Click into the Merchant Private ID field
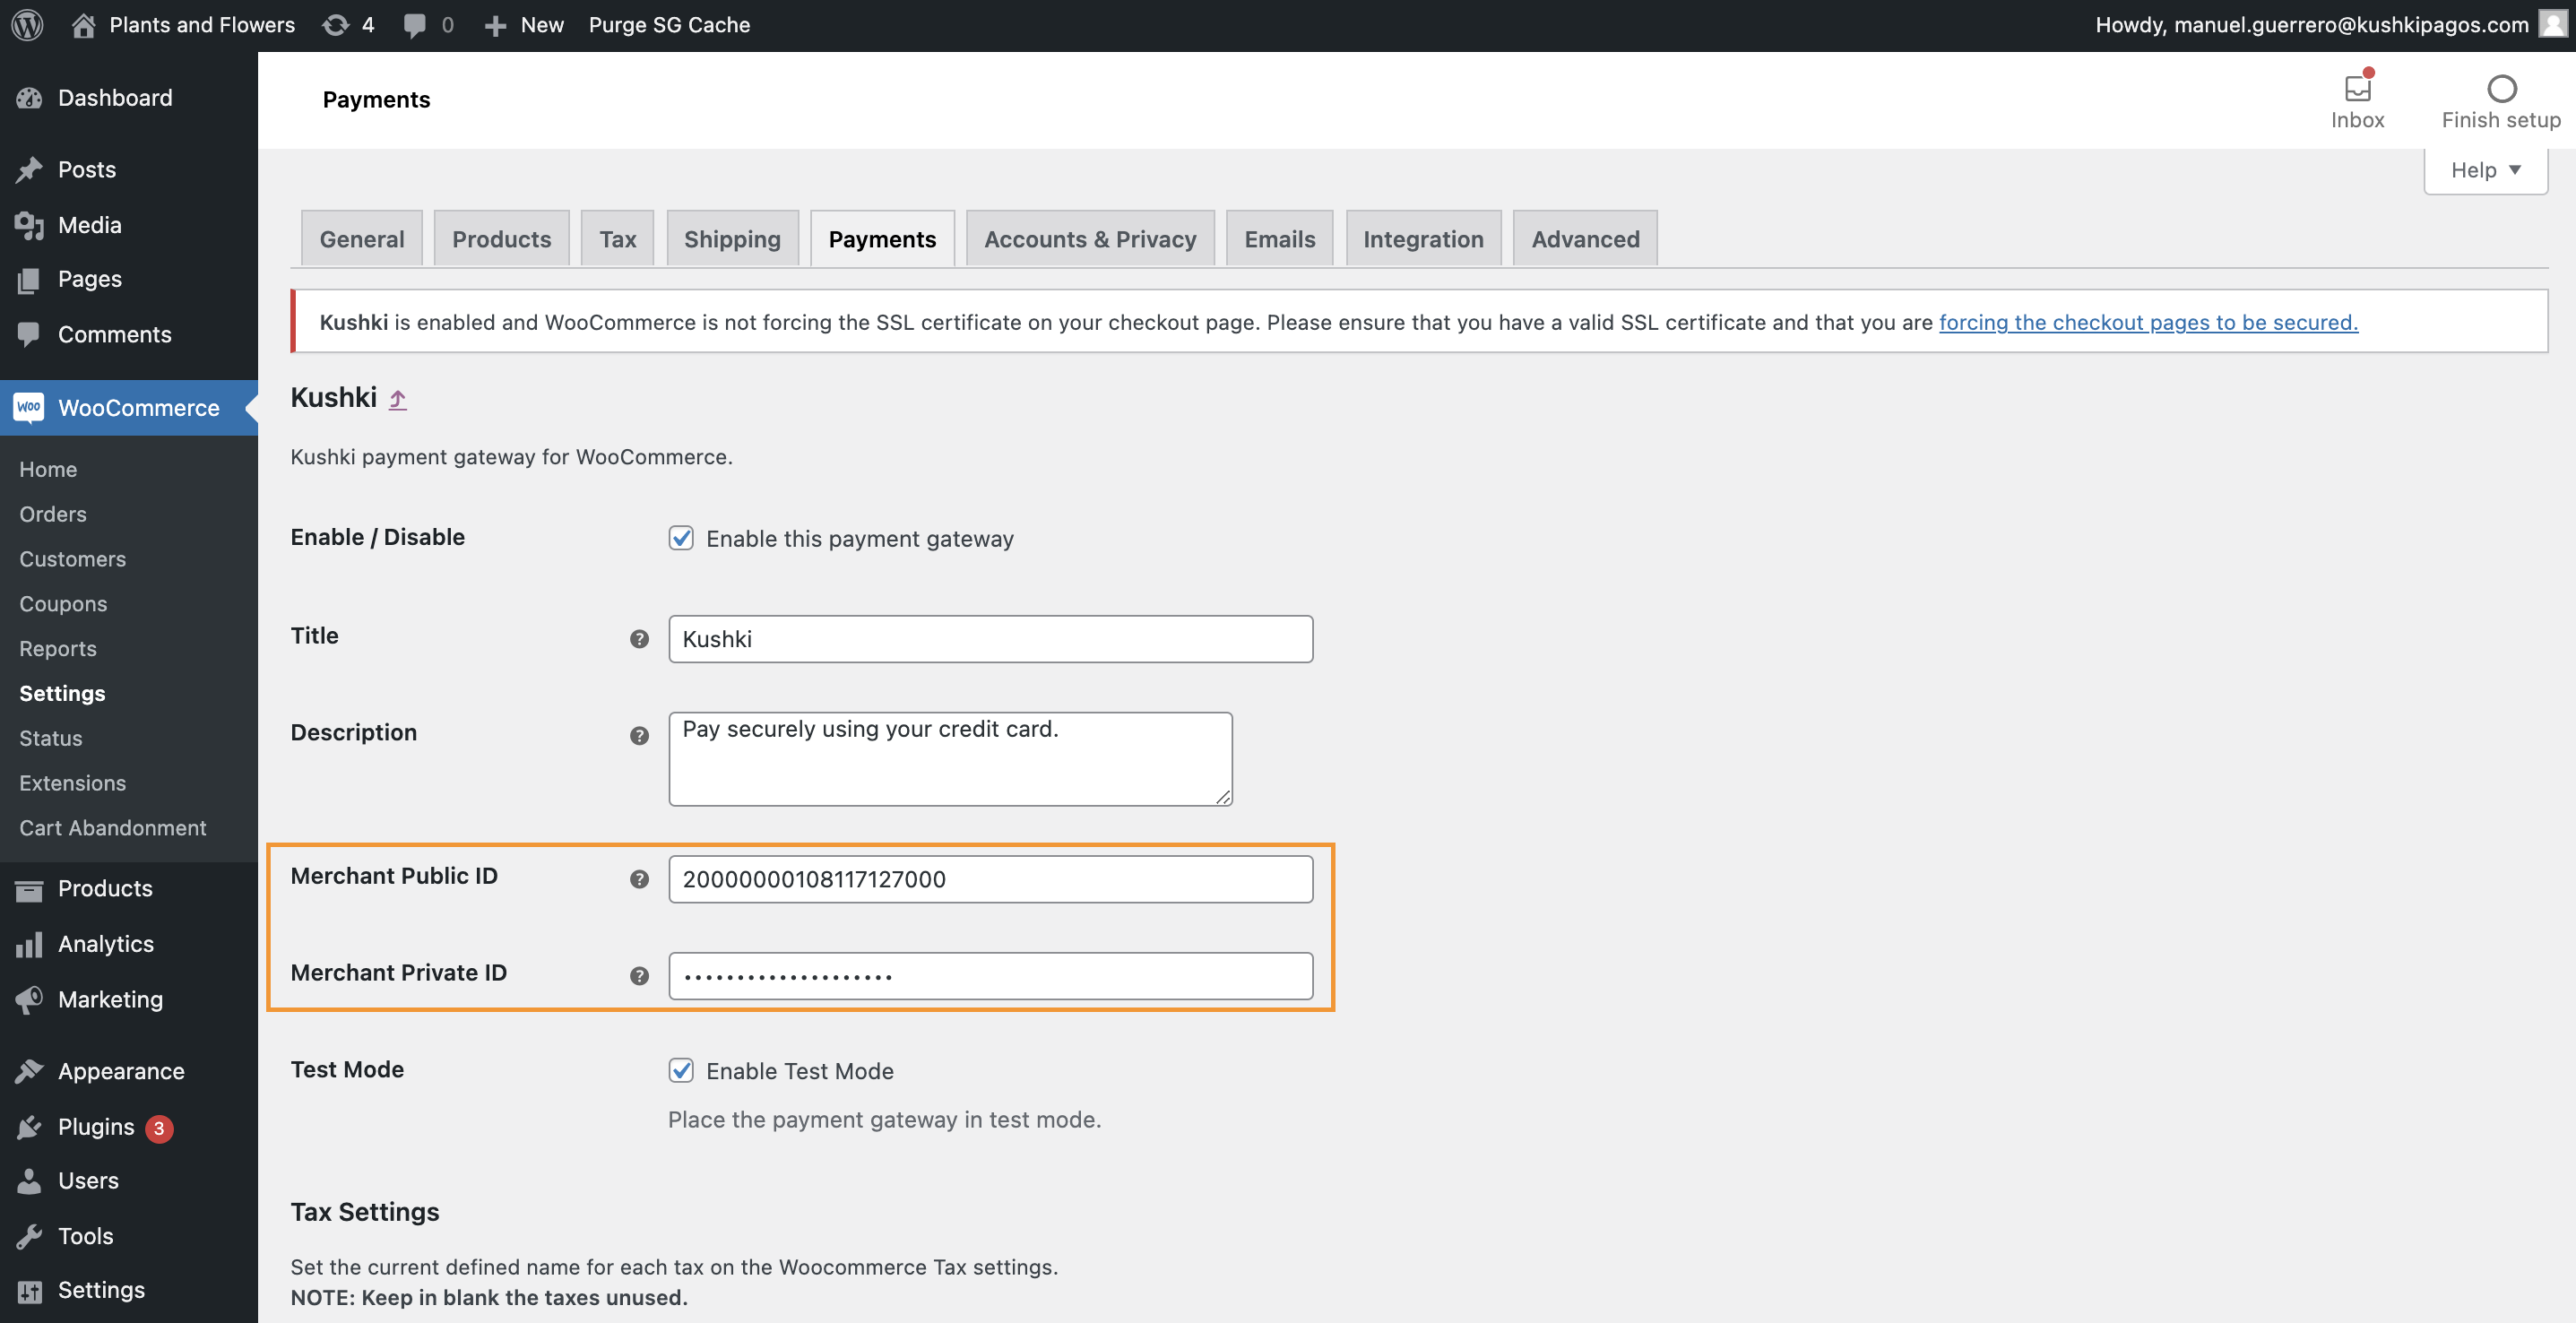2576x1323 pixels. tap(990, 976)
